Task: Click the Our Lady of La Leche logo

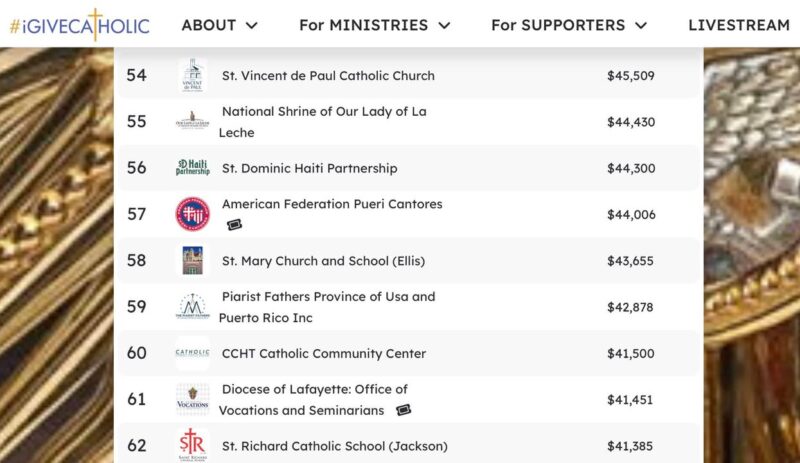Action: (192, 121)
